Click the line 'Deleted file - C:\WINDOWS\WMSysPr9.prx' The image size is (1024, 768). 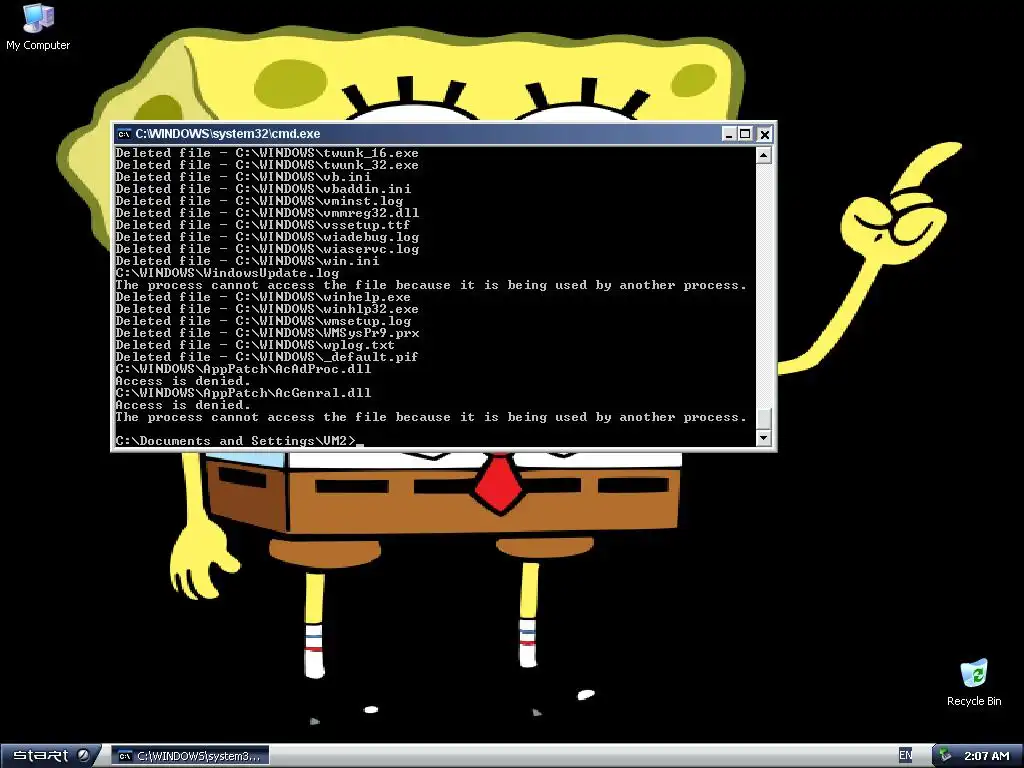tap(268, 333)
